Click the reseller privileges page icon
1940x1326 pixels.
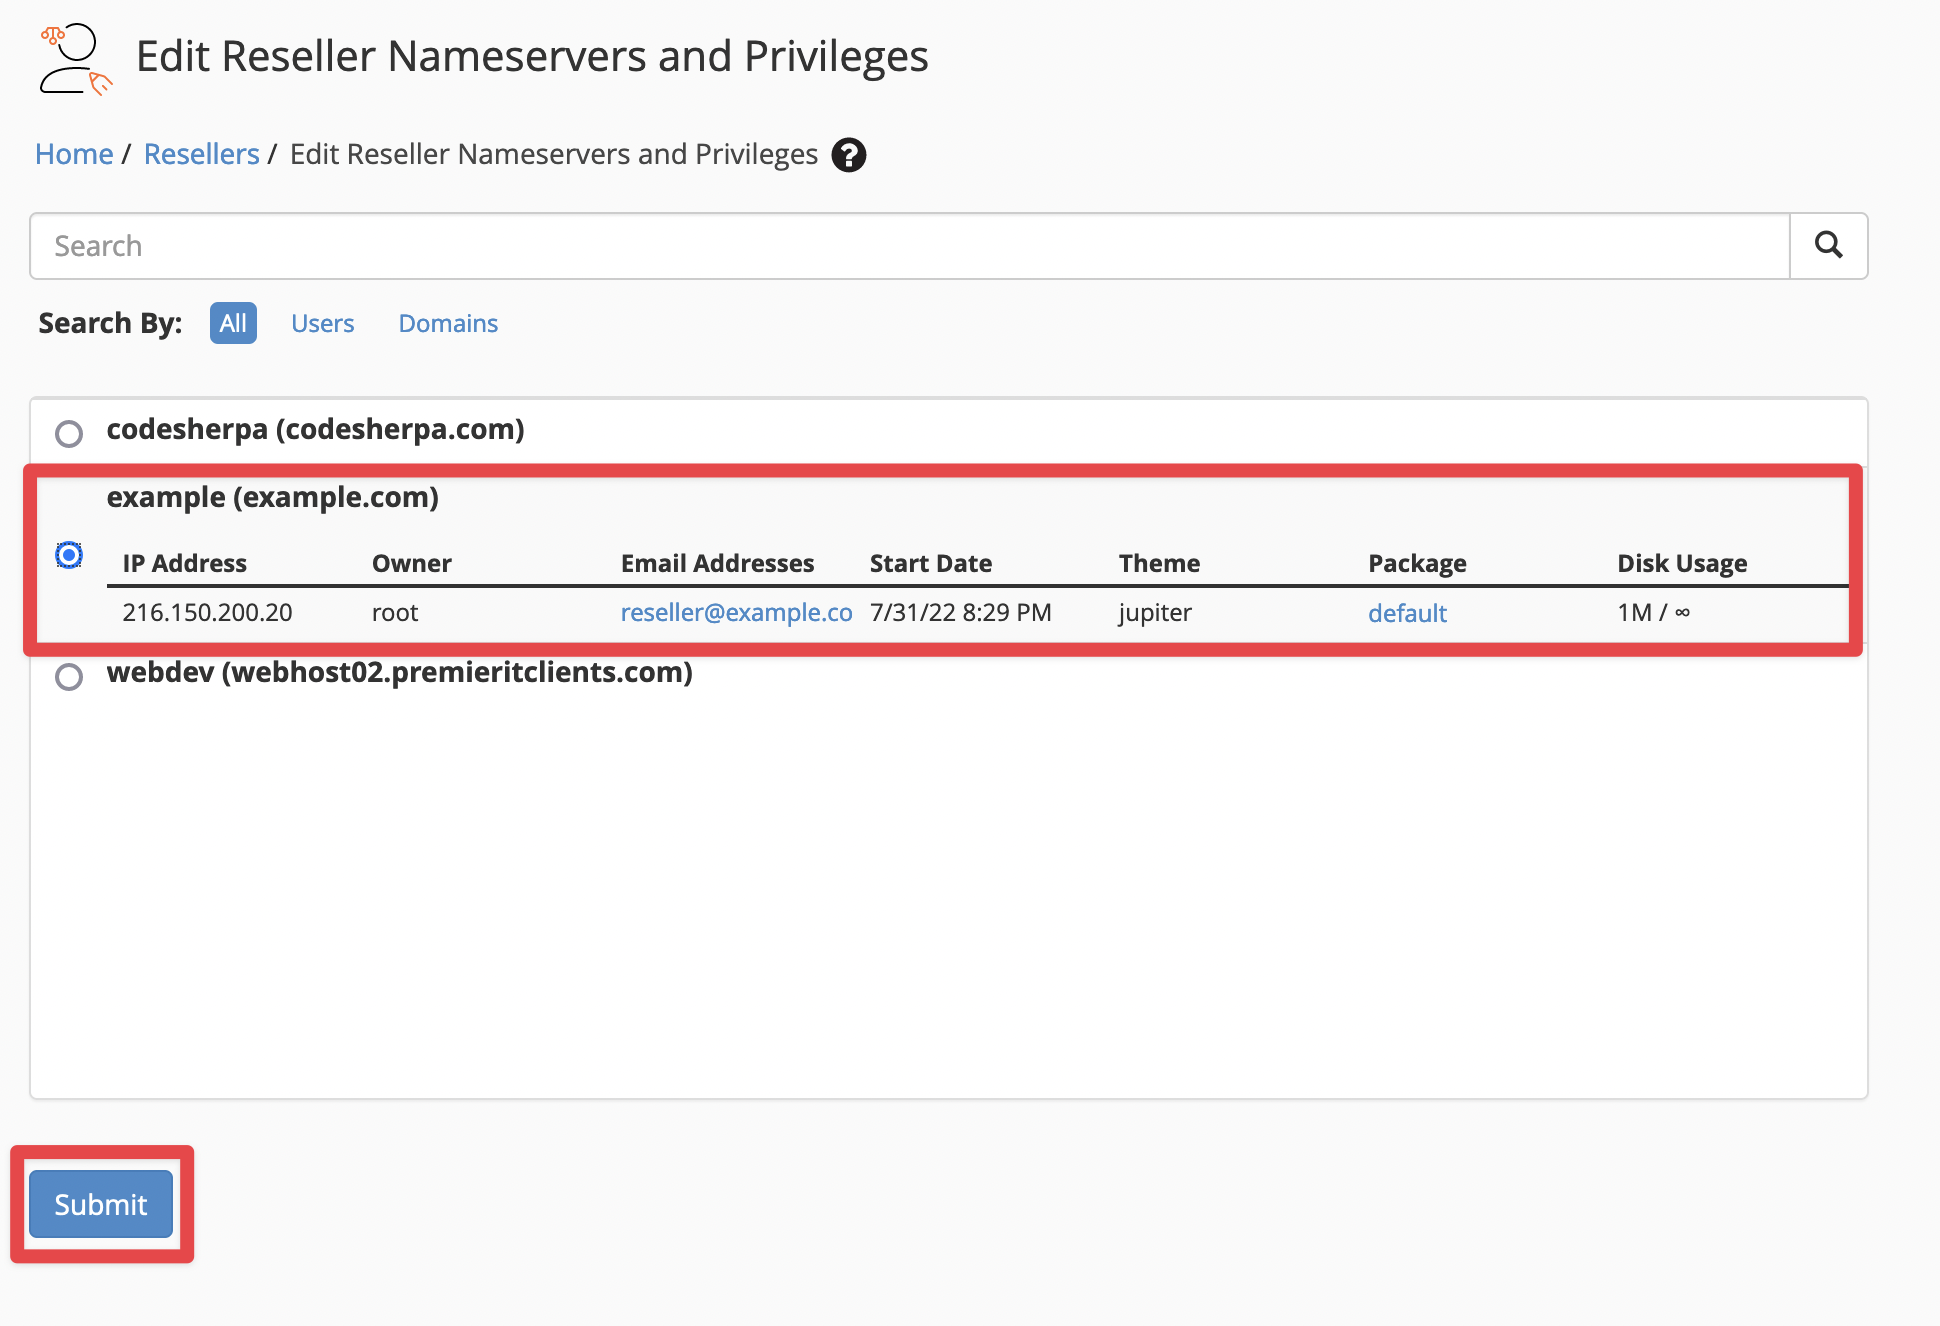(x=76, y=59)
